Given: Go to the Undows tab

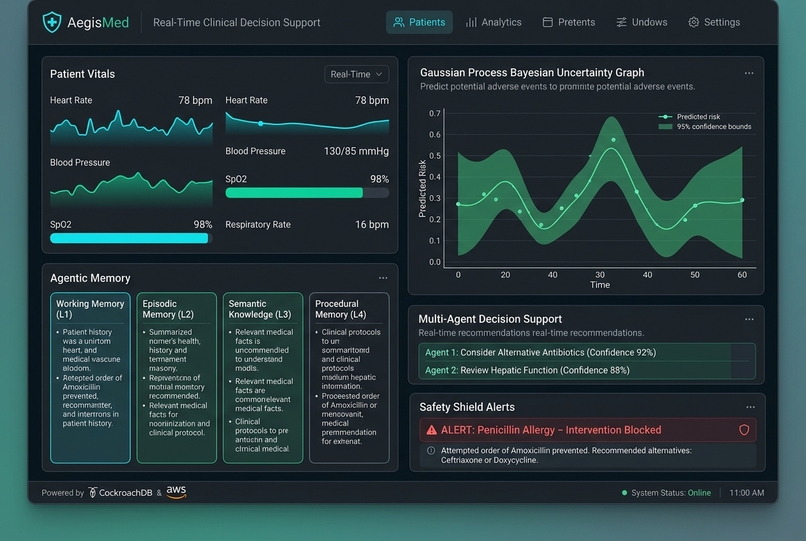Looking at the screenshot, I should 642,22.
